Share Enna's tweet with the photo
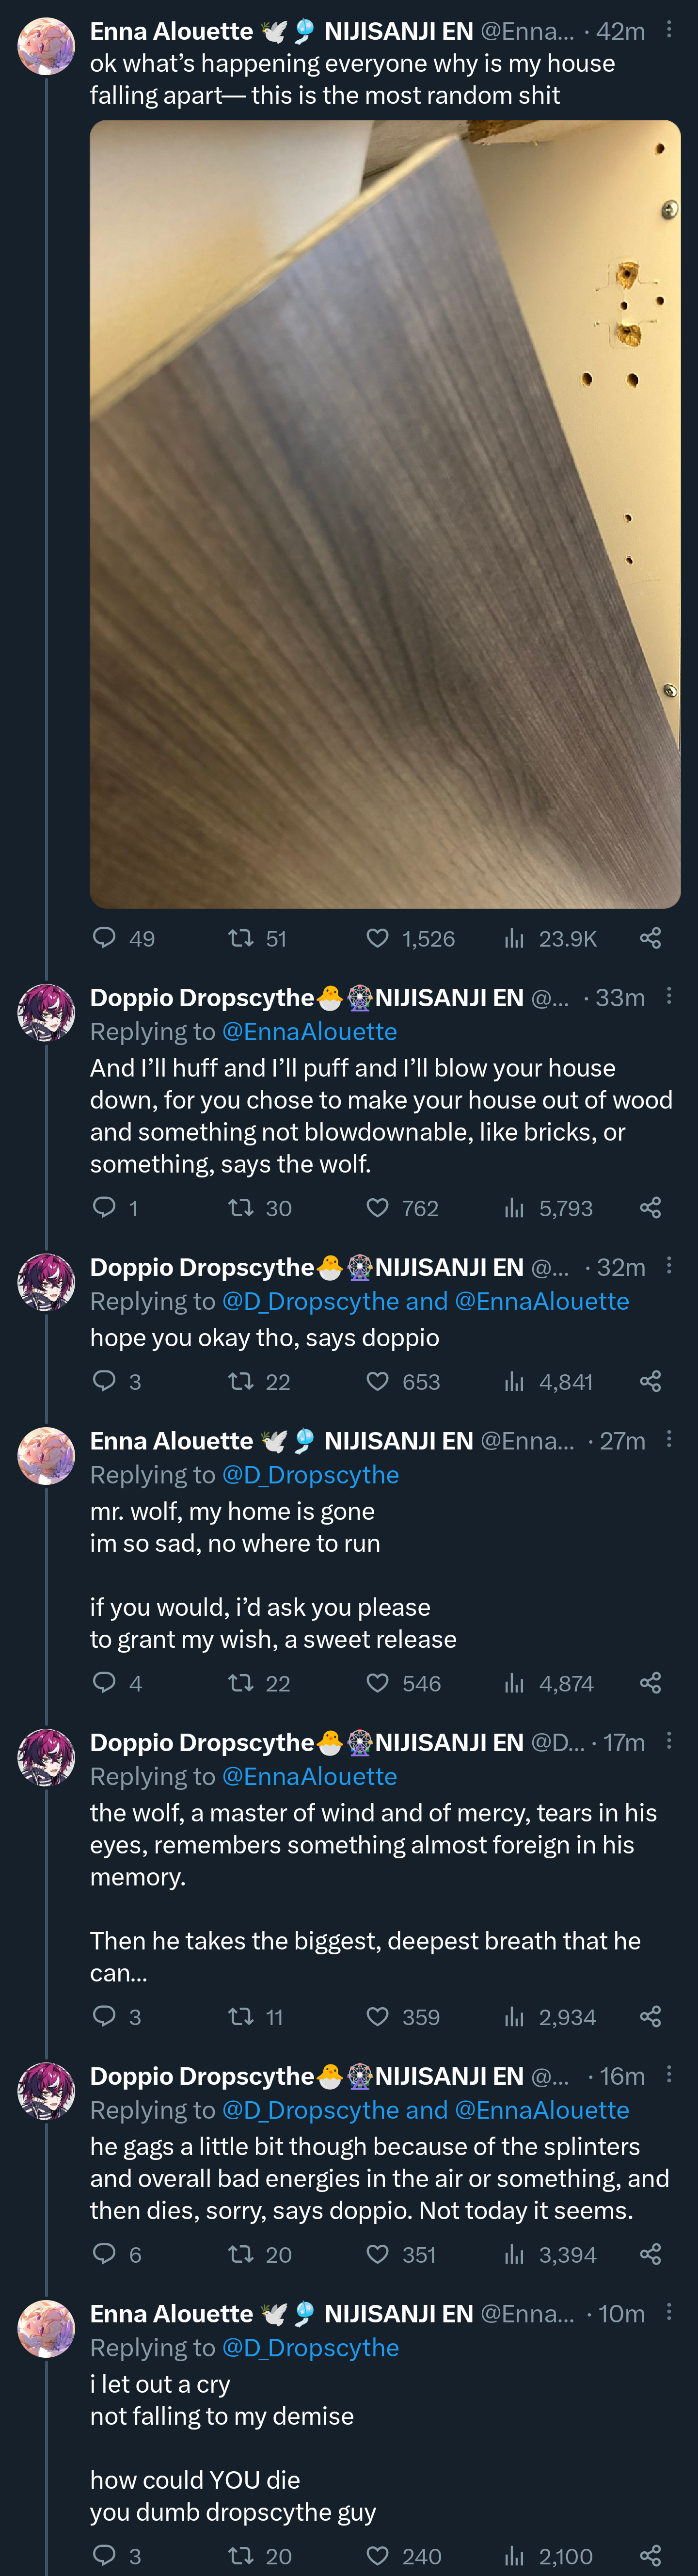698x2576 pixels. (650, 937)
